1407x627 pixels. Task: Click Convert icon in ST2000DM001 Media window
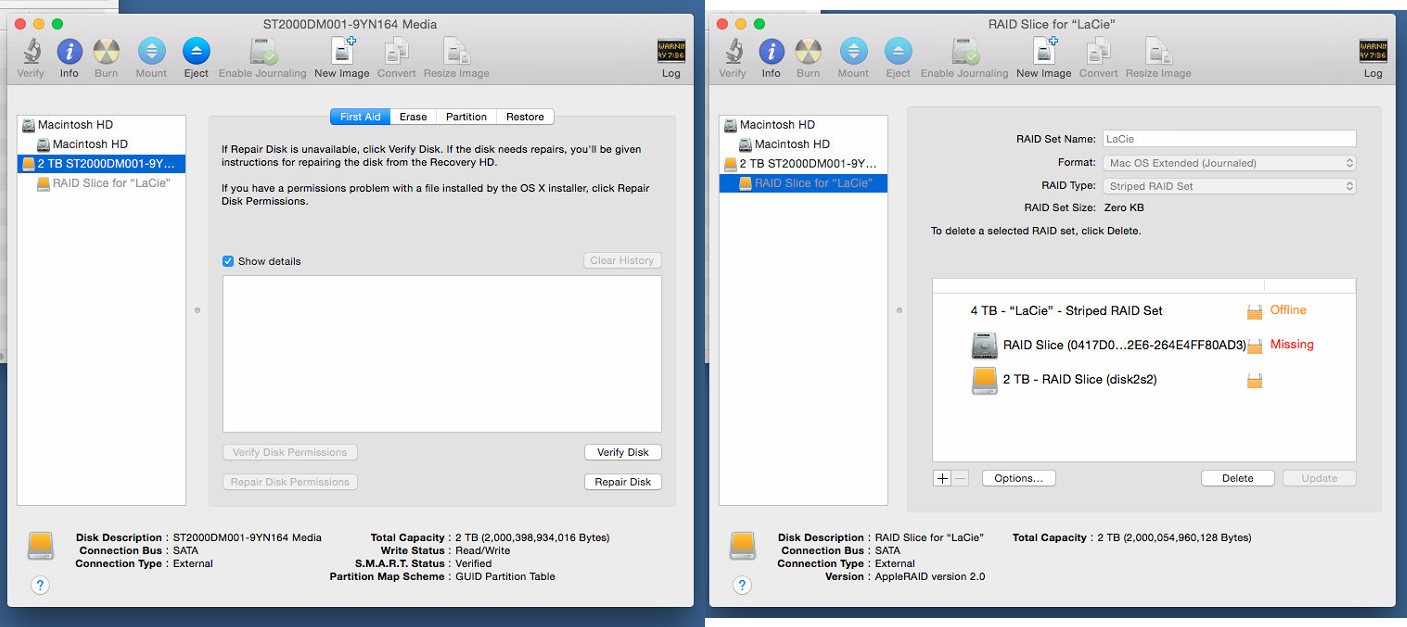pos(397,52)
